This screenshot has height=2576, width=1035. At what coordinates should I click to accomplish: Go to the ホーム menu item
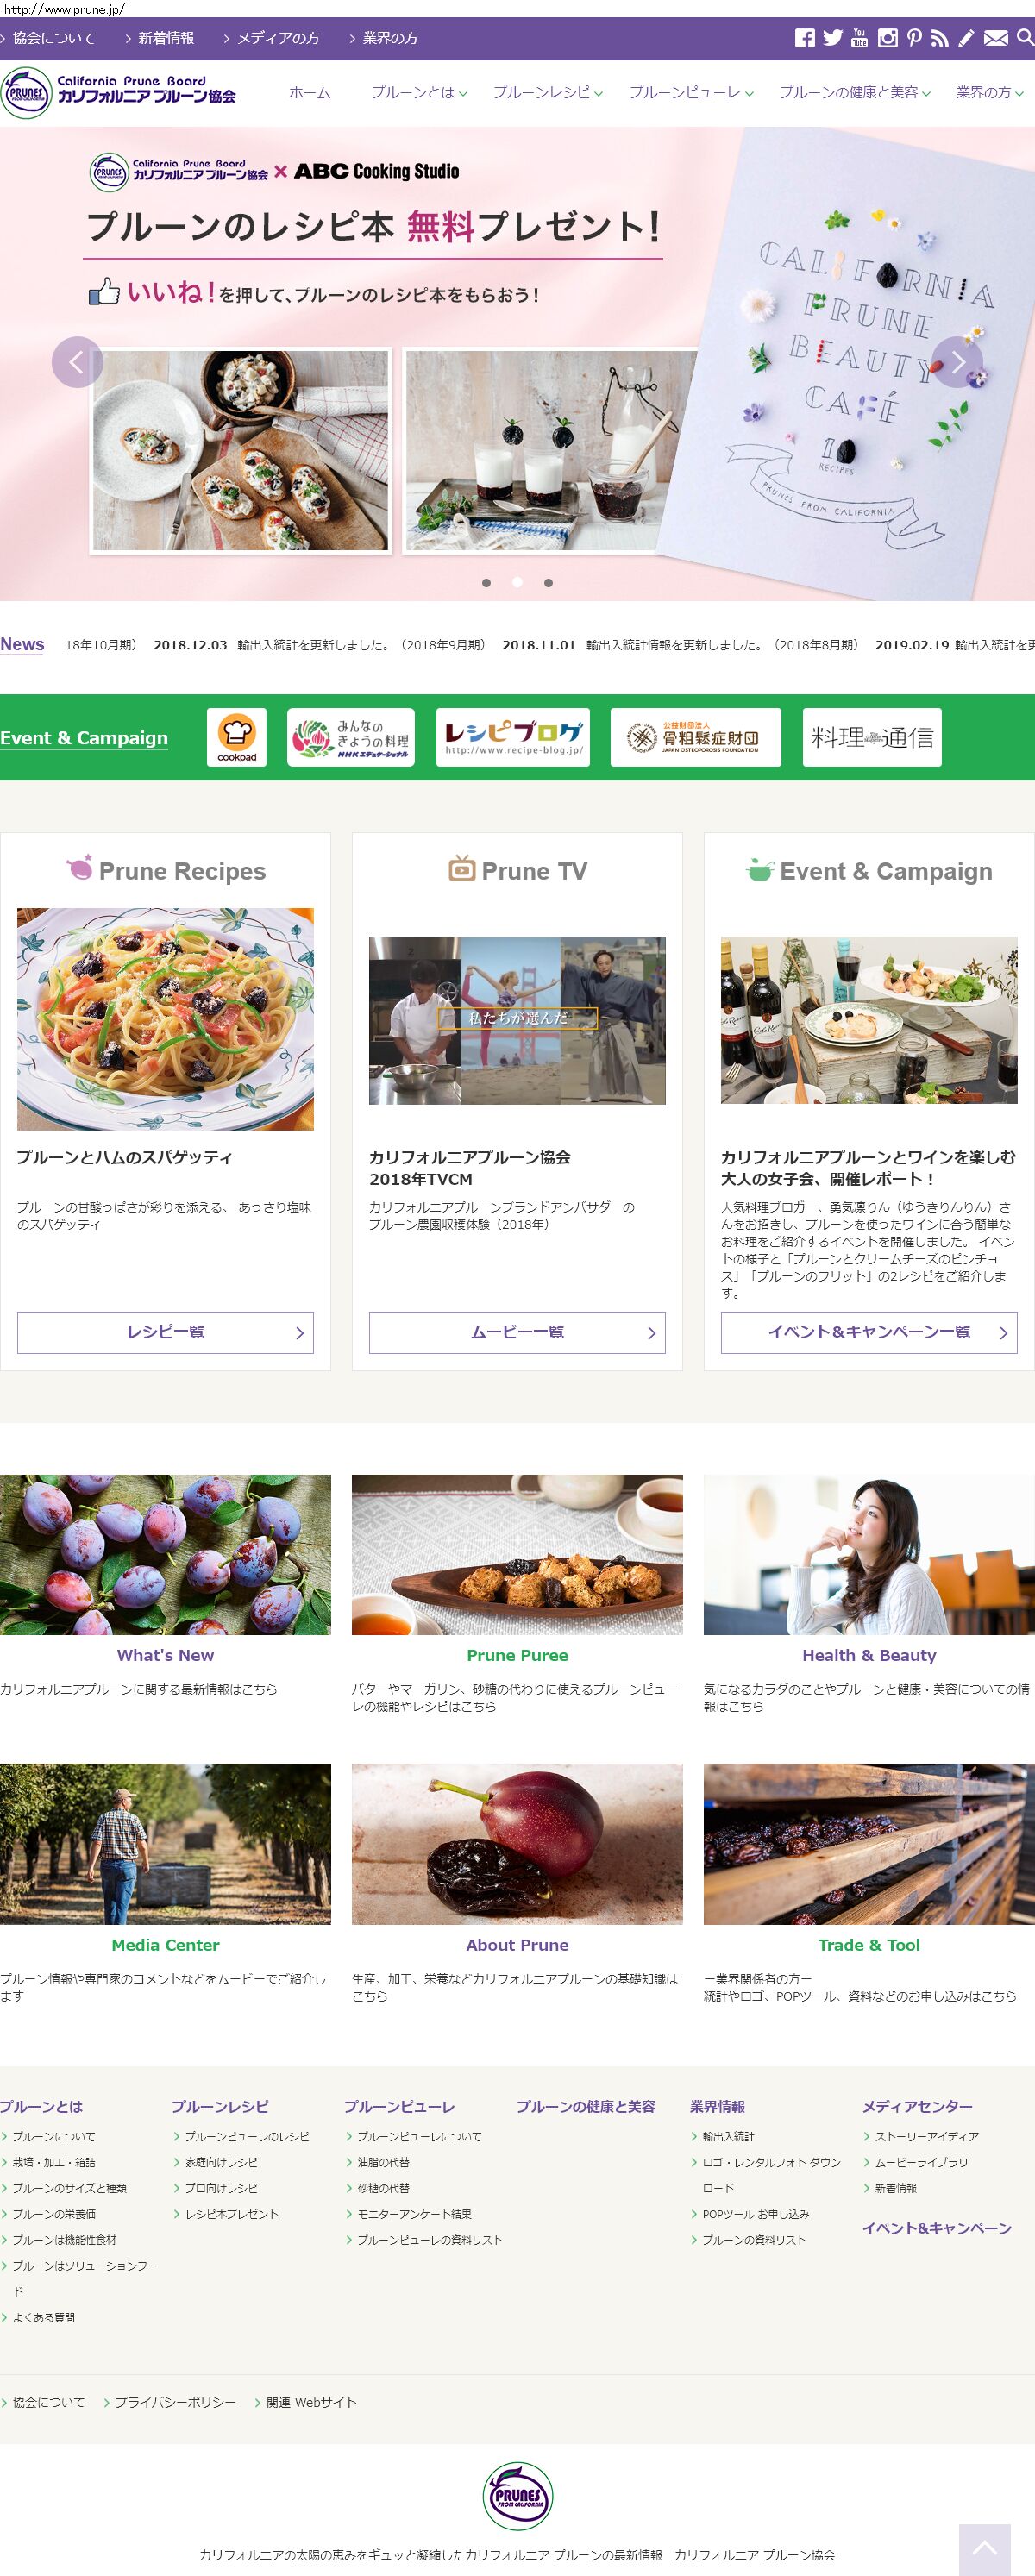309,92
